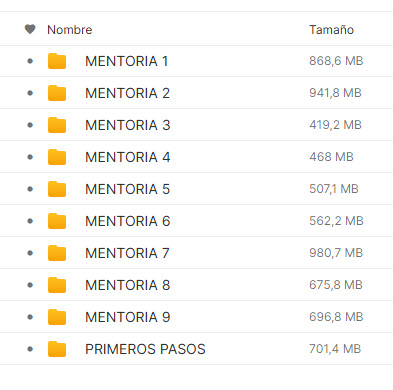This screenshot has height=390, width=393.
Task: Select the MENTORIA 6 folder name
Action: tap(128, 221)
